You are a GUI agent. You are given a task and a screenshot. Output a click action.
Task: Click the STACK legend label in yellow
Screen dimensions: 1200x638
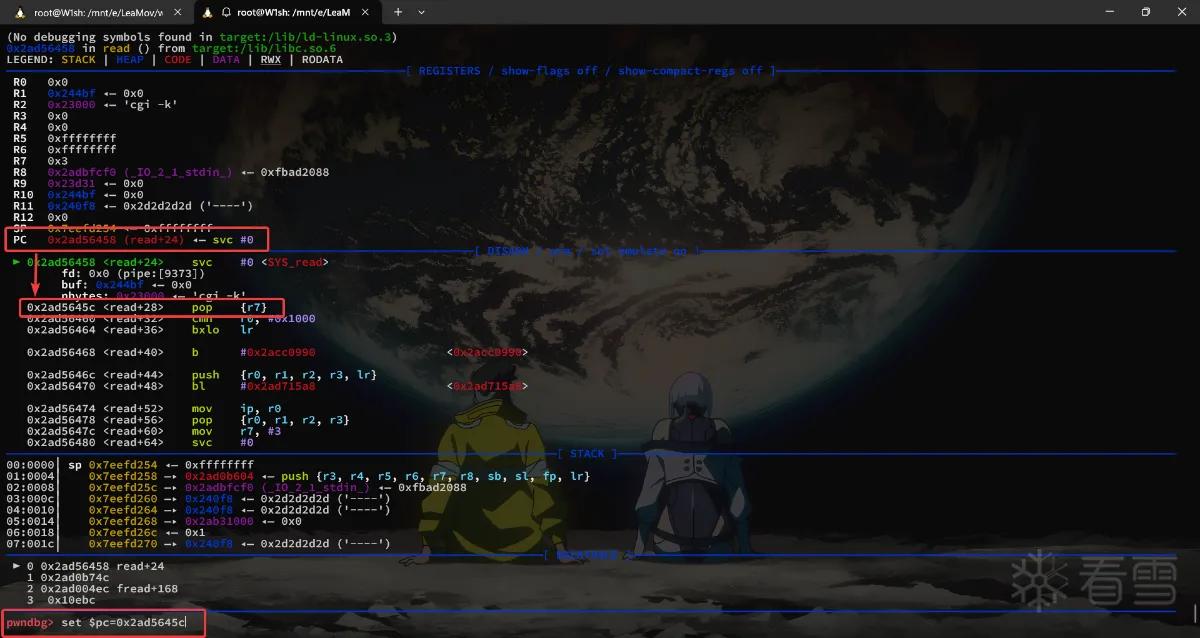click(x=78, y=59)
